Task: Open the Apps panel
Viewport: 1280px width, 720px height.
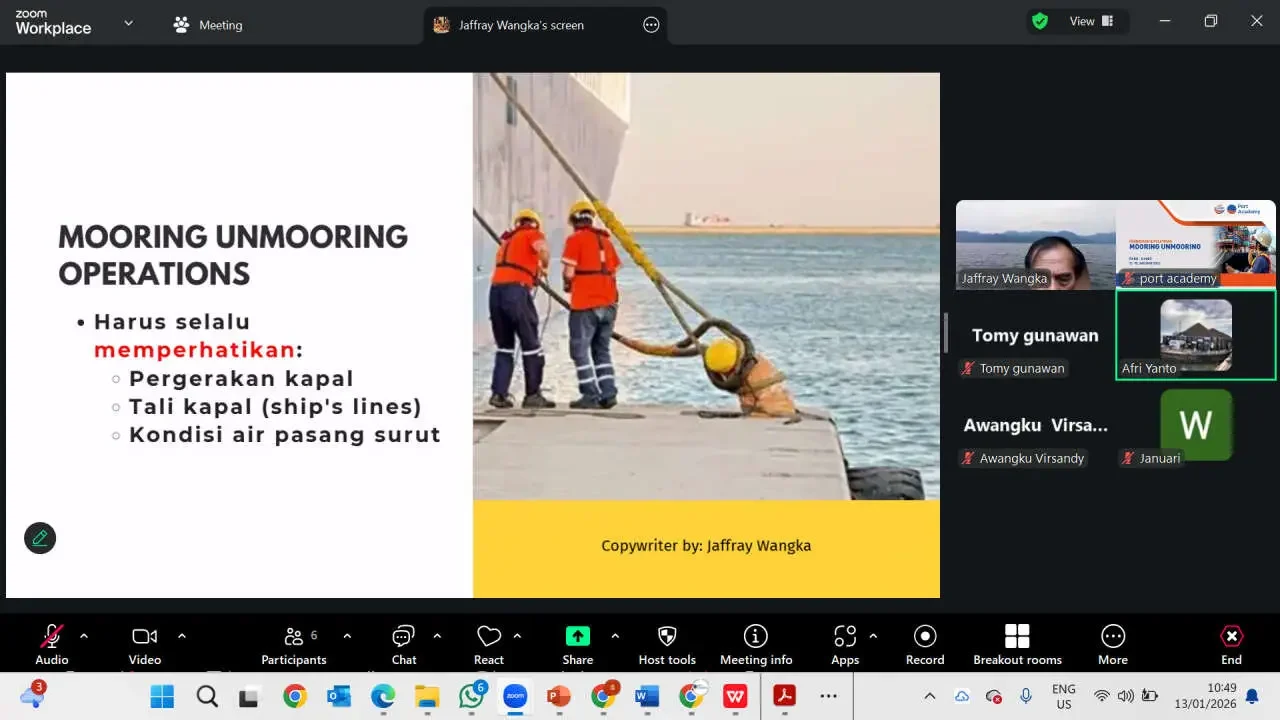Action: pos(845,644)
